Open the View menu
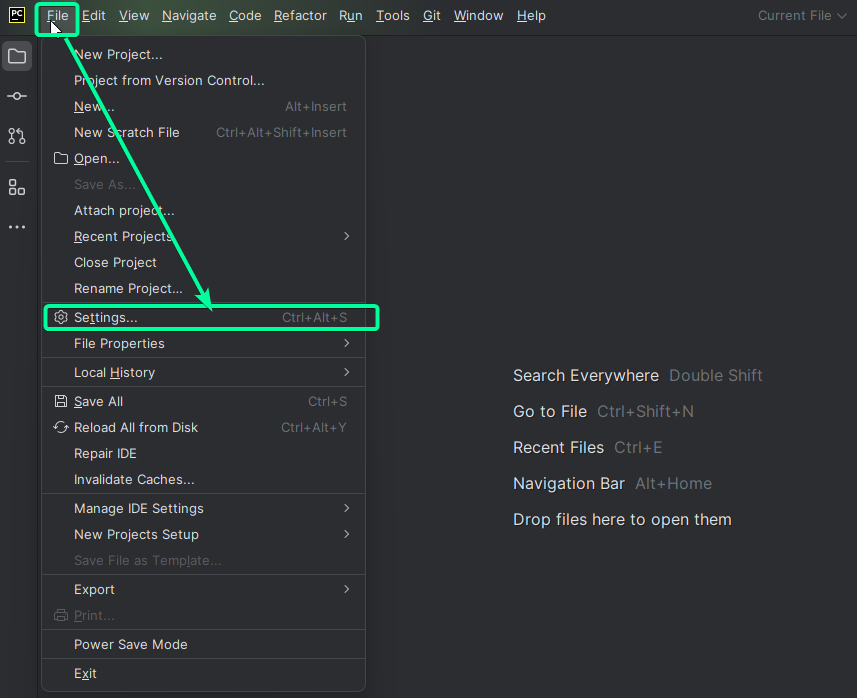Image resolution: width=857 pixels, height=698 pixels. point(134,16)
